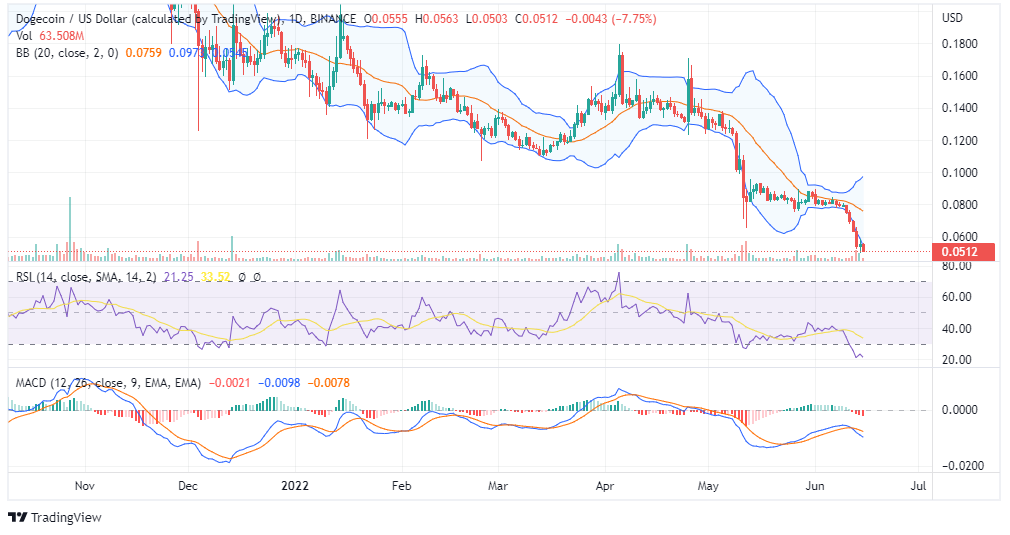1010x535 pixels.
Task: Click Apr on the time axis
Action: (605, 485)
